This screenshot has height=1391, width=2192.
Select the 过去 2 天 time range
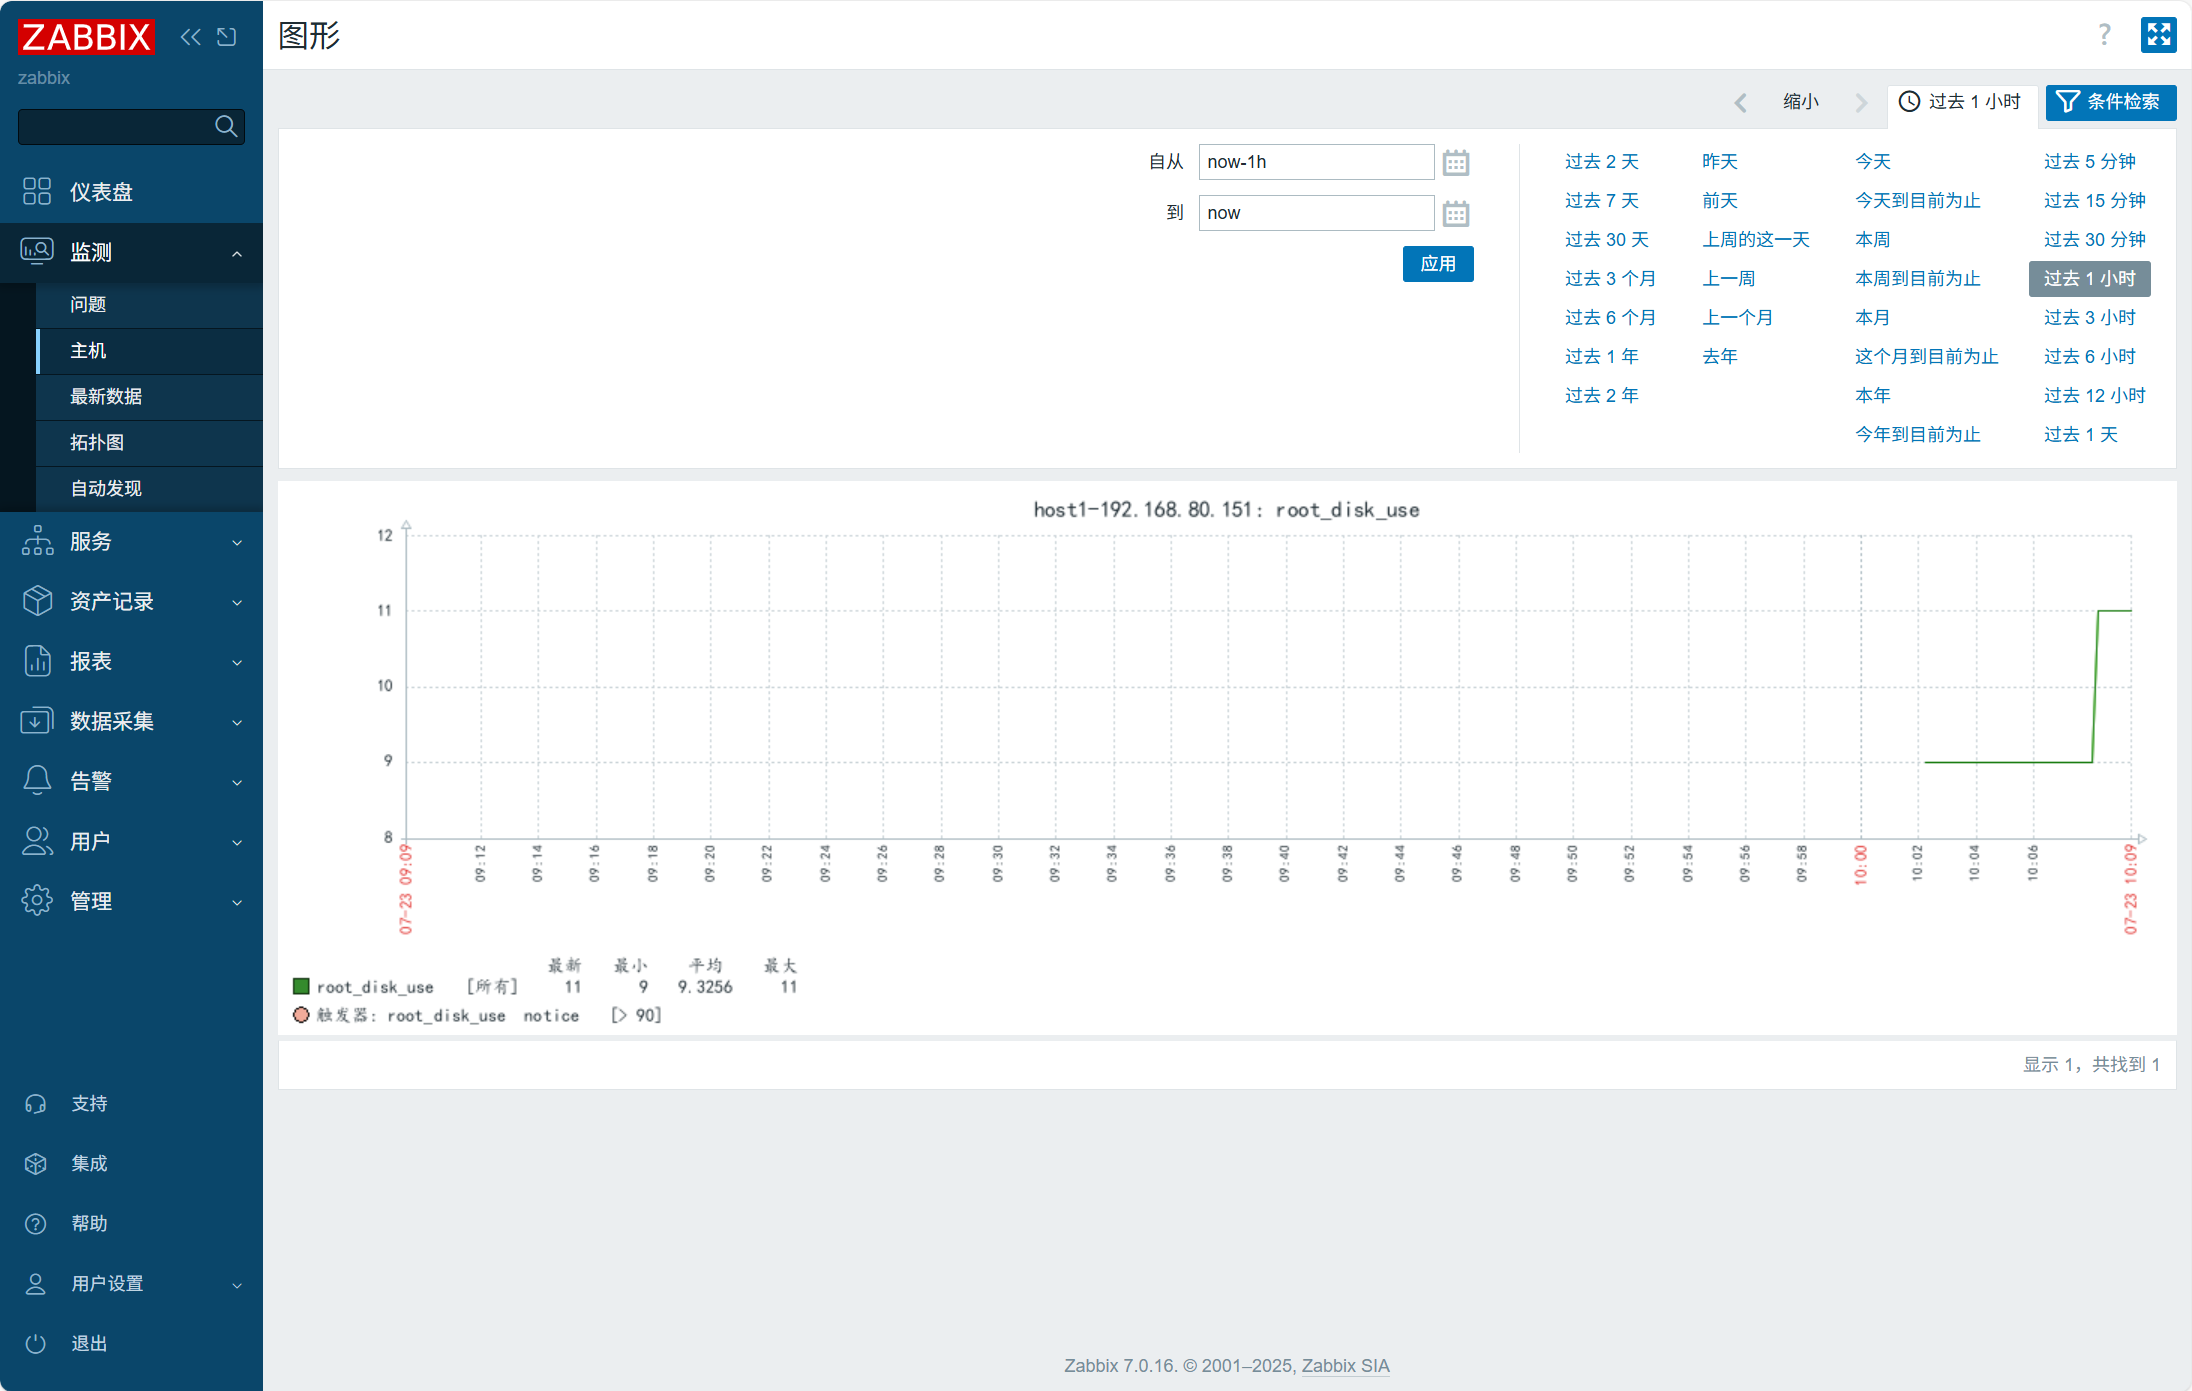tap(1602, 162)
